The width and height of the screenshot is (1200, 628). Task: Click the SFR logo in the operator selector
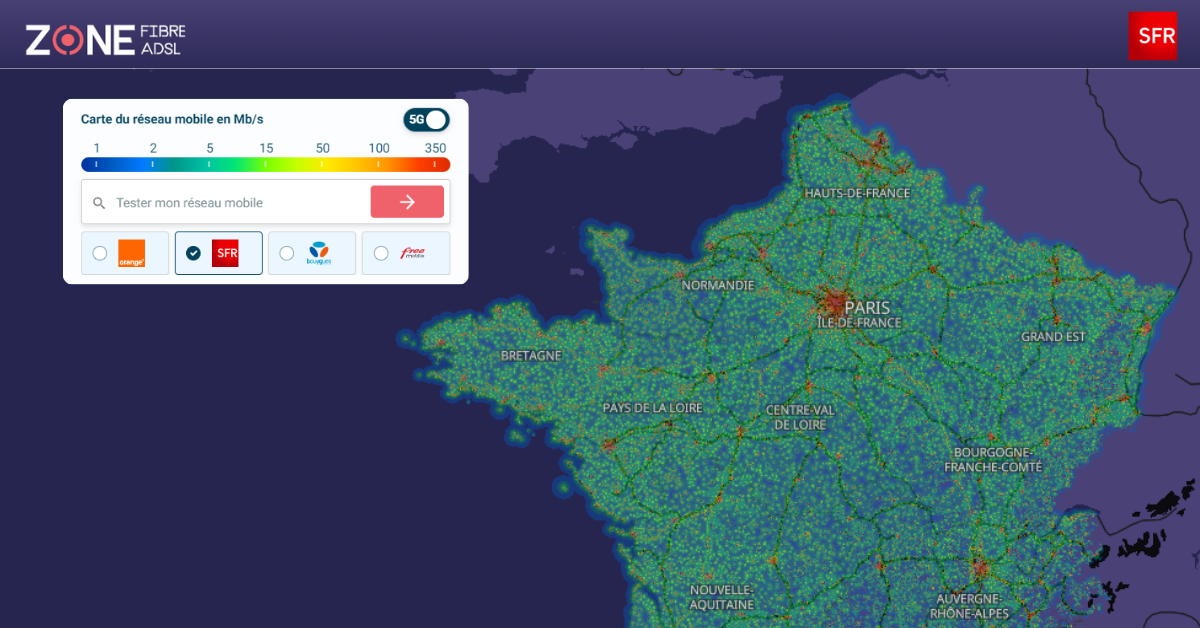point(224,253)
